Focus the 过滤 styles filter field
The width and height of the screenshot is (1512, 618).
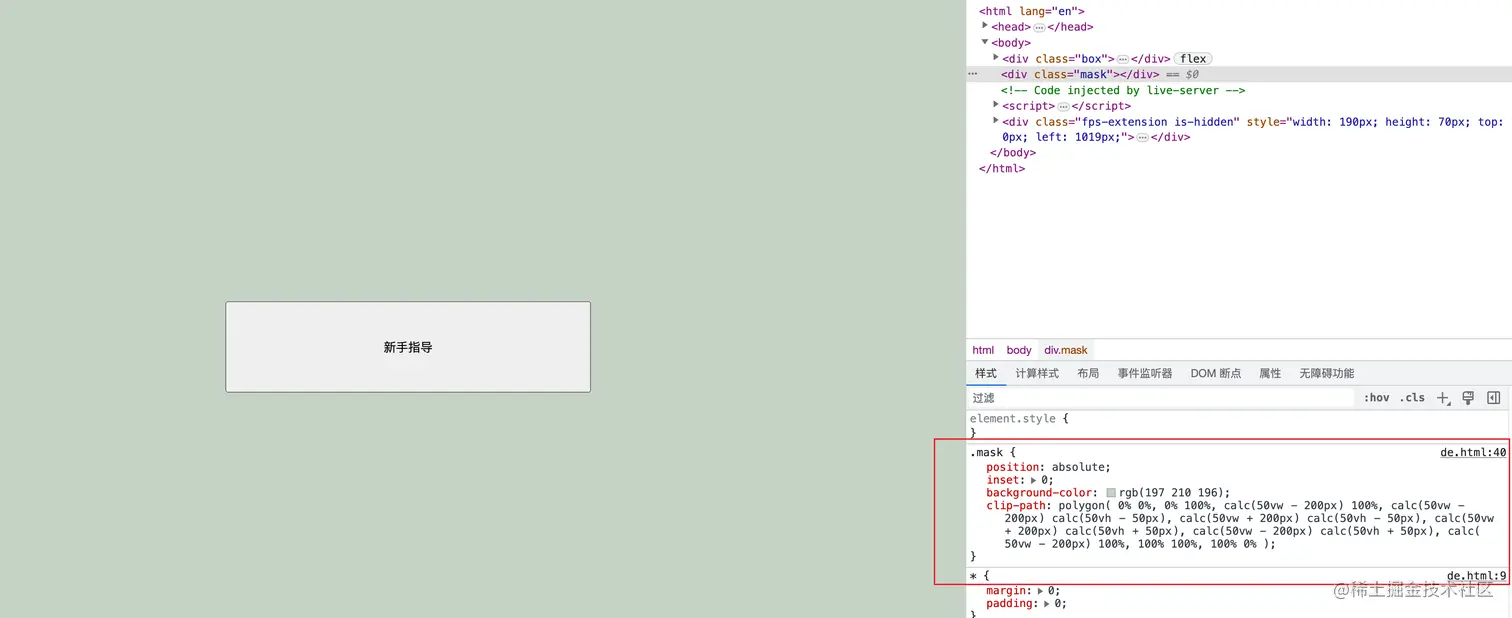tap(1160, 398)
